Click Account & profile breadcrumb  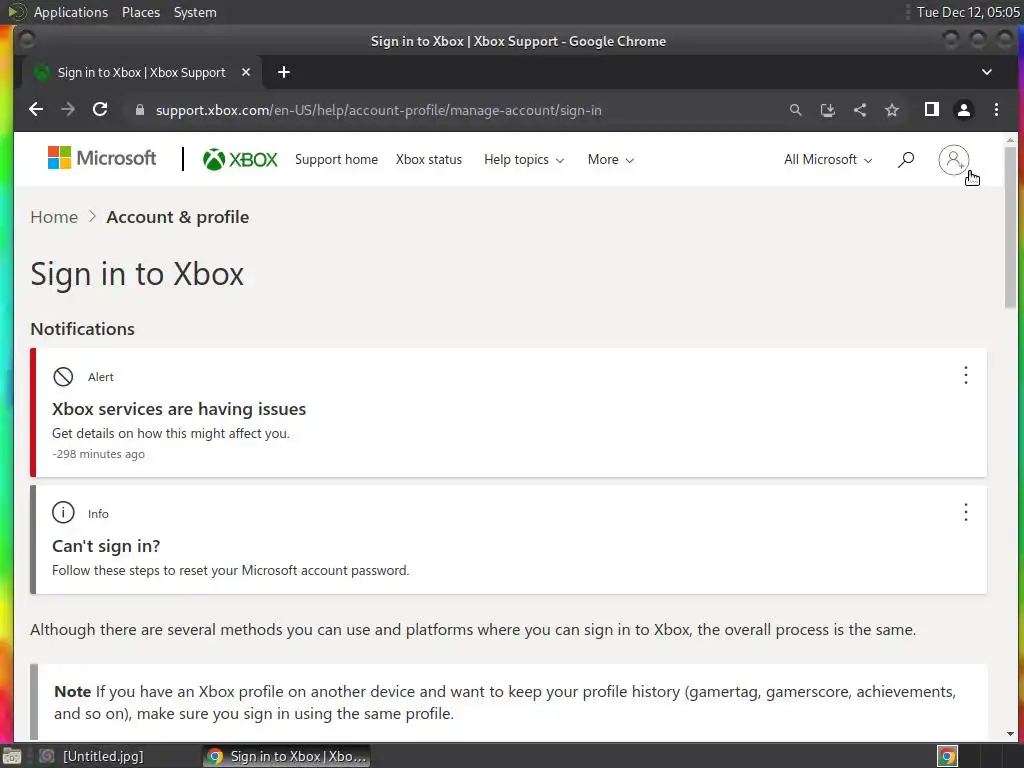[178, 217]
